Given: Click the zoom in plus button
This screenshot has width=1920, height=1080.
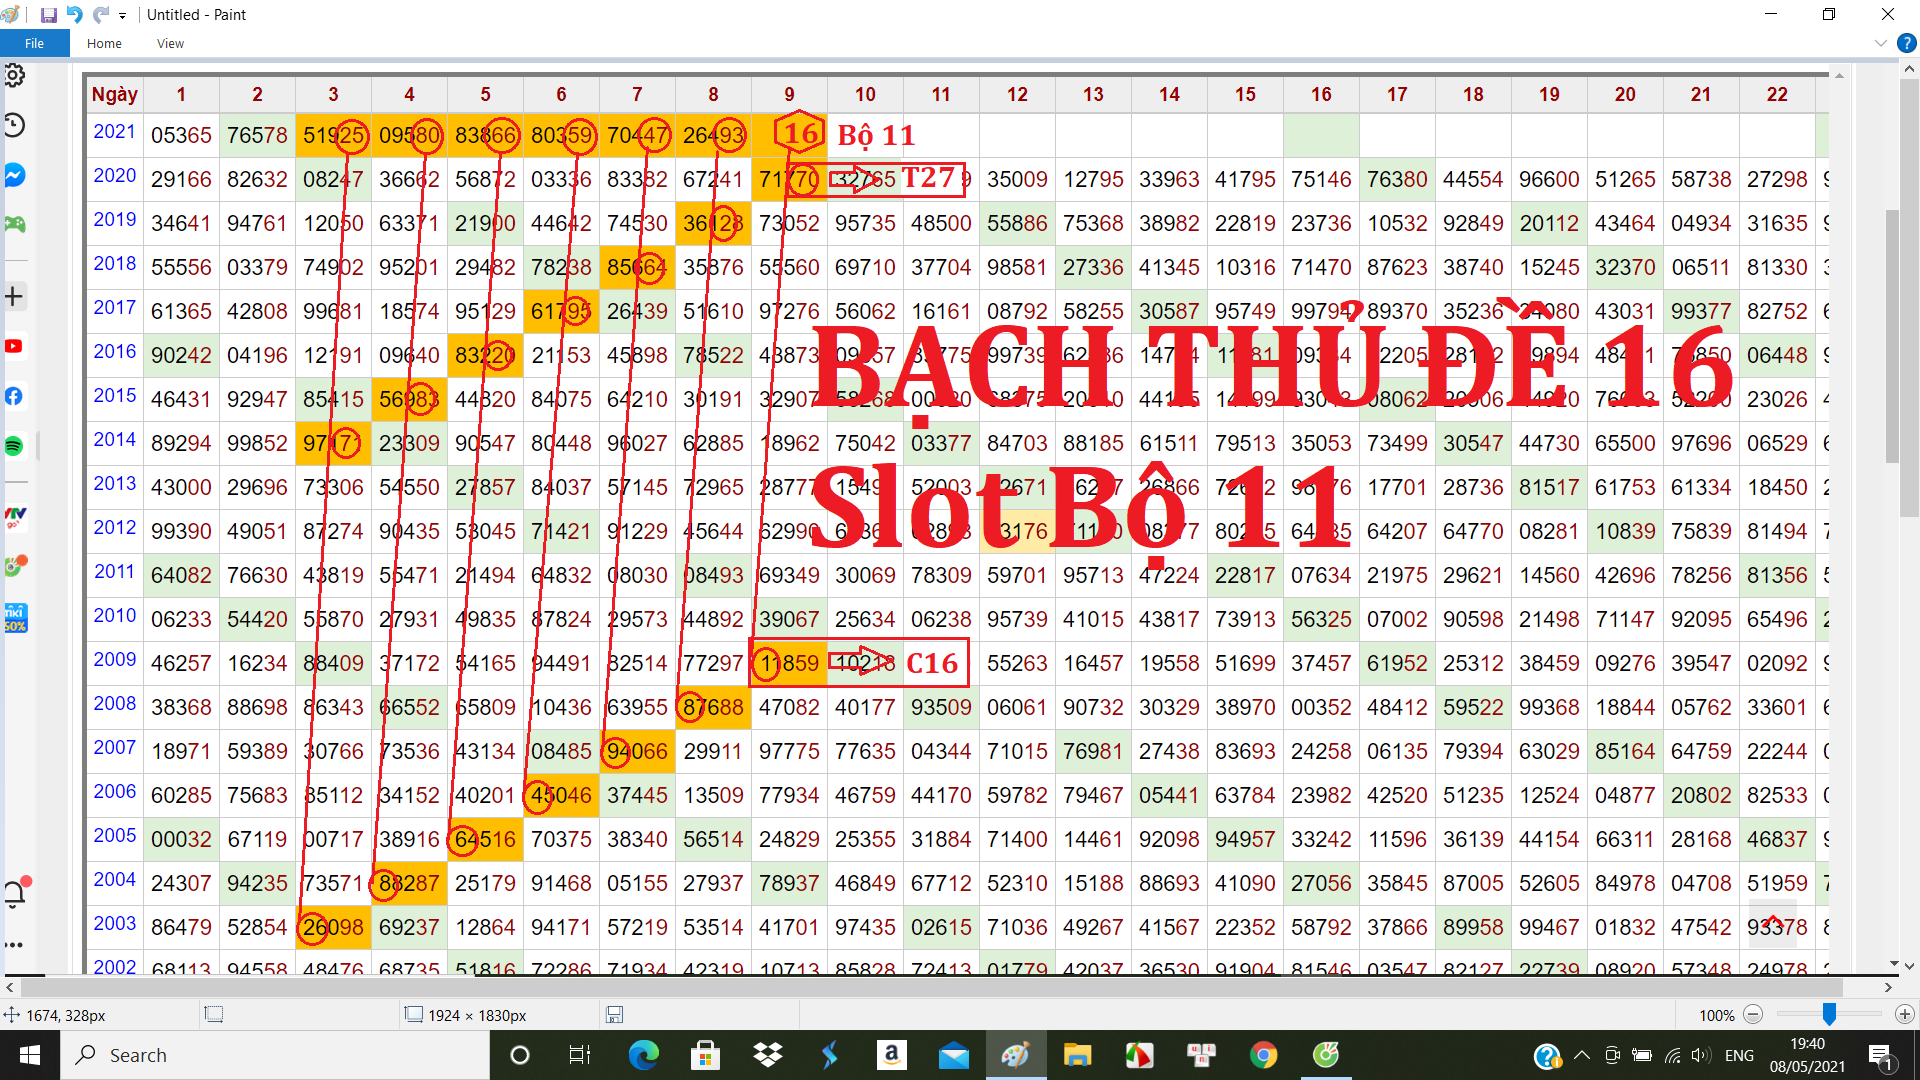Looking at the screenshot, I should click(1904, 1014).
